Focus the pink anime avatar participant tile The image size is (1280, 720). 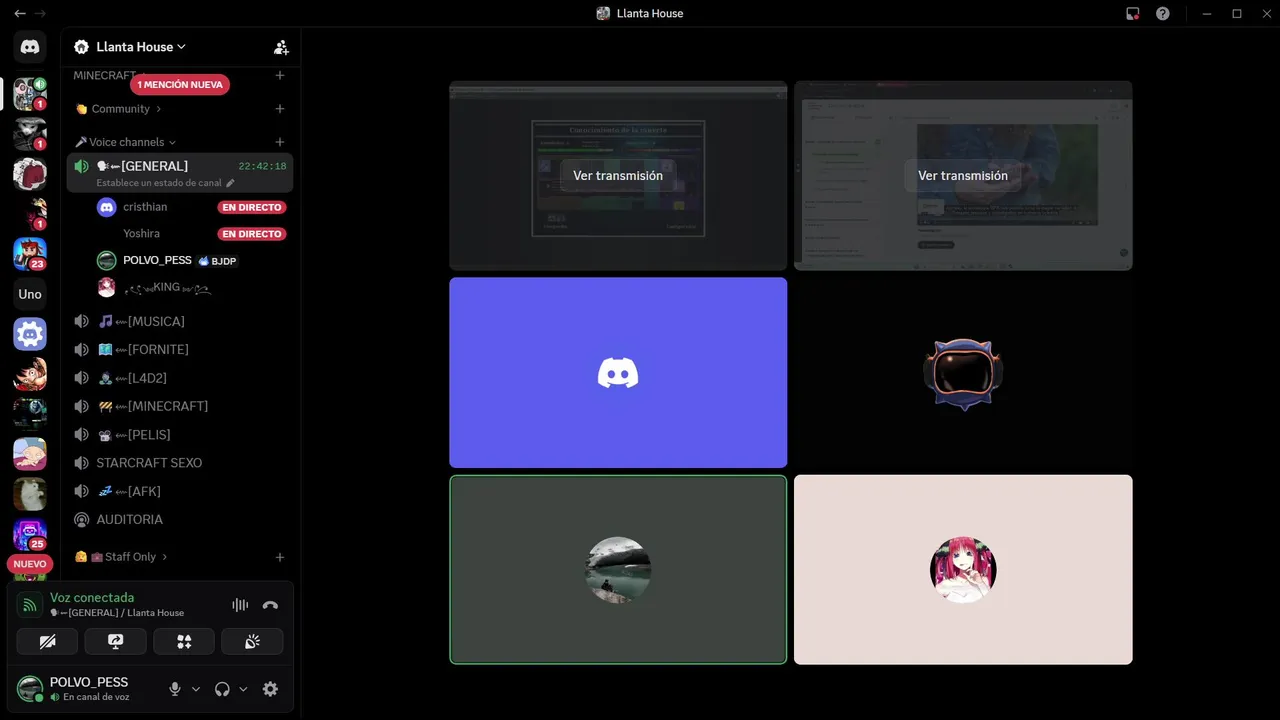coord(963,570)
